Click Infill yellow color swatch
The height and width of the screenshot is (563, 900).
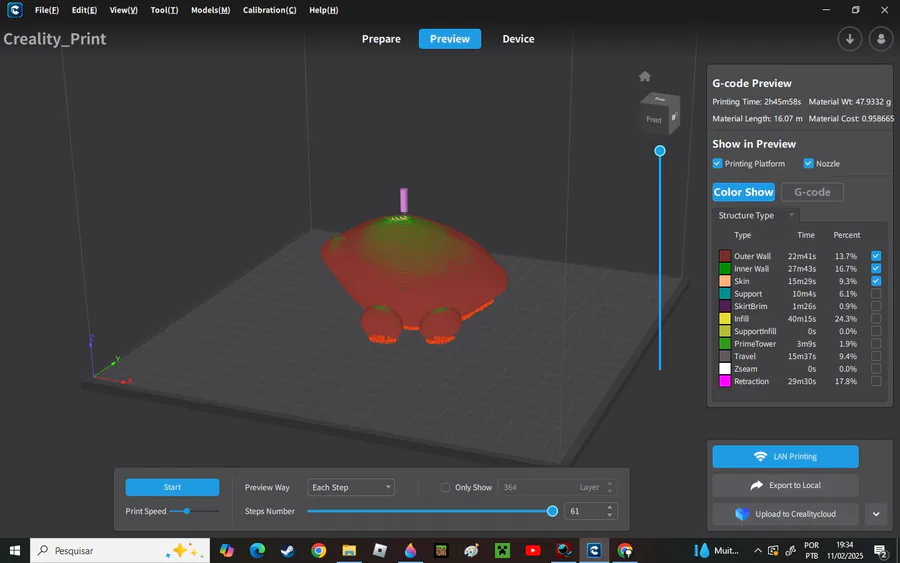(725, 319)
